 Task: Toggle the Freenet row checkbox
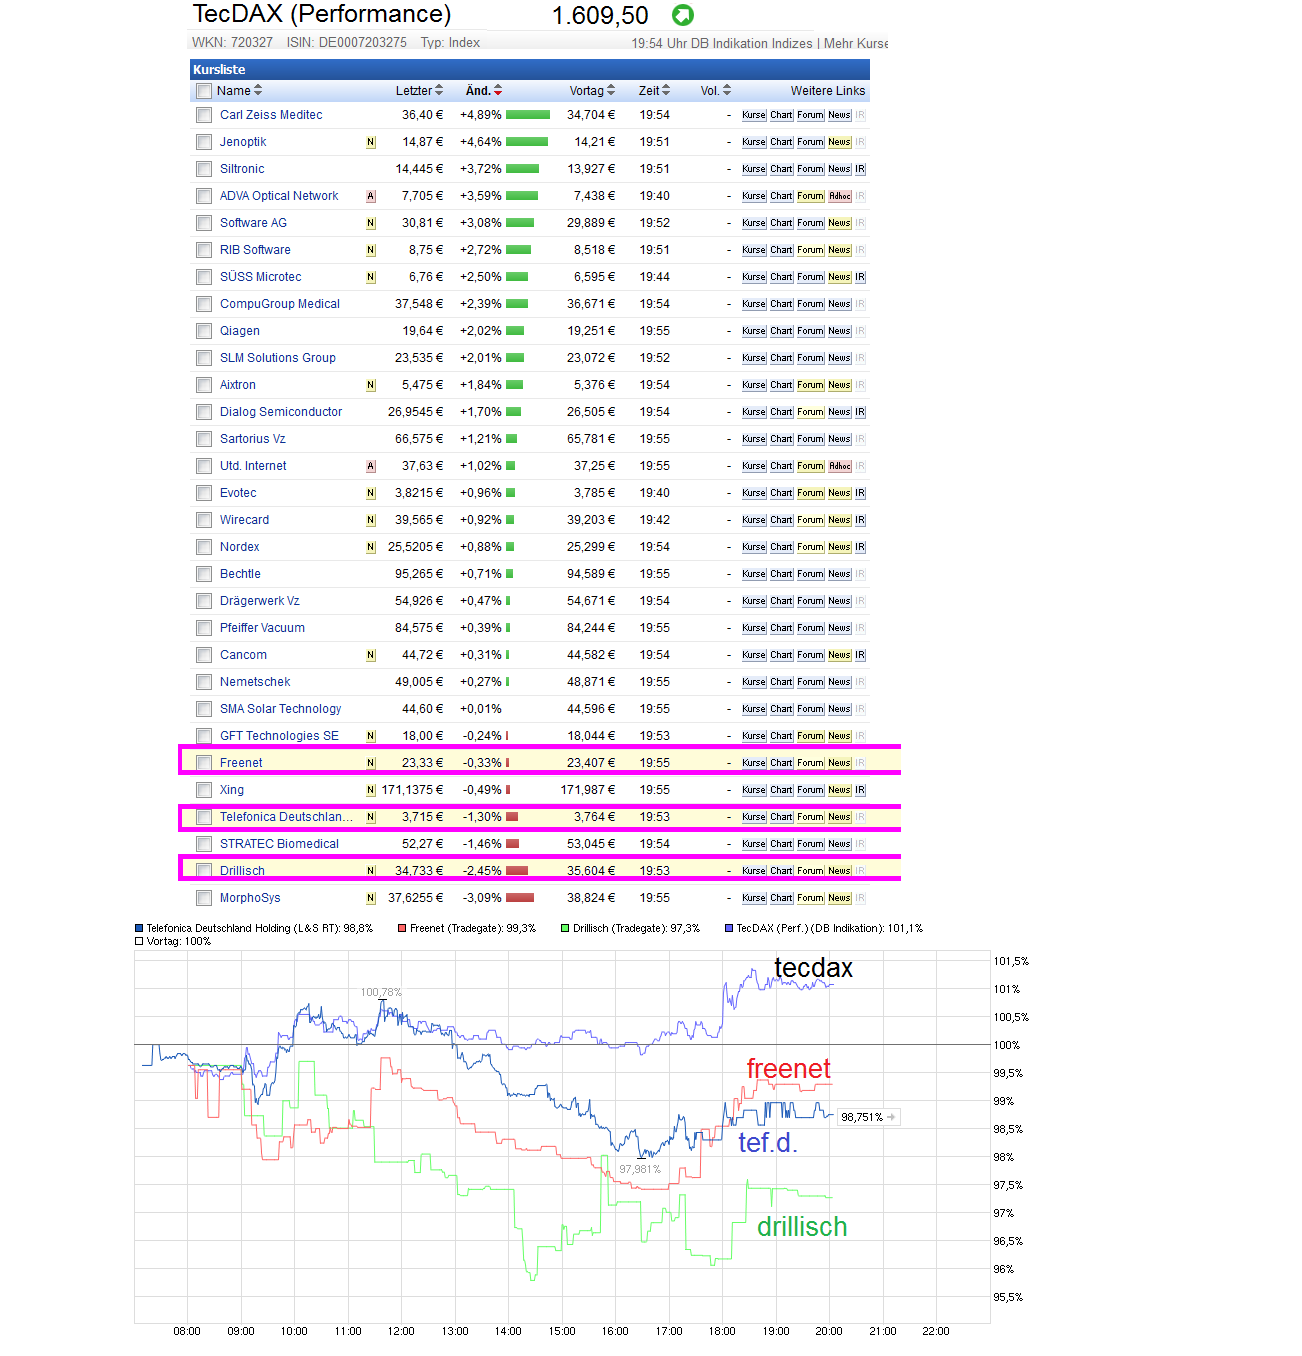[x=204, y=763]
